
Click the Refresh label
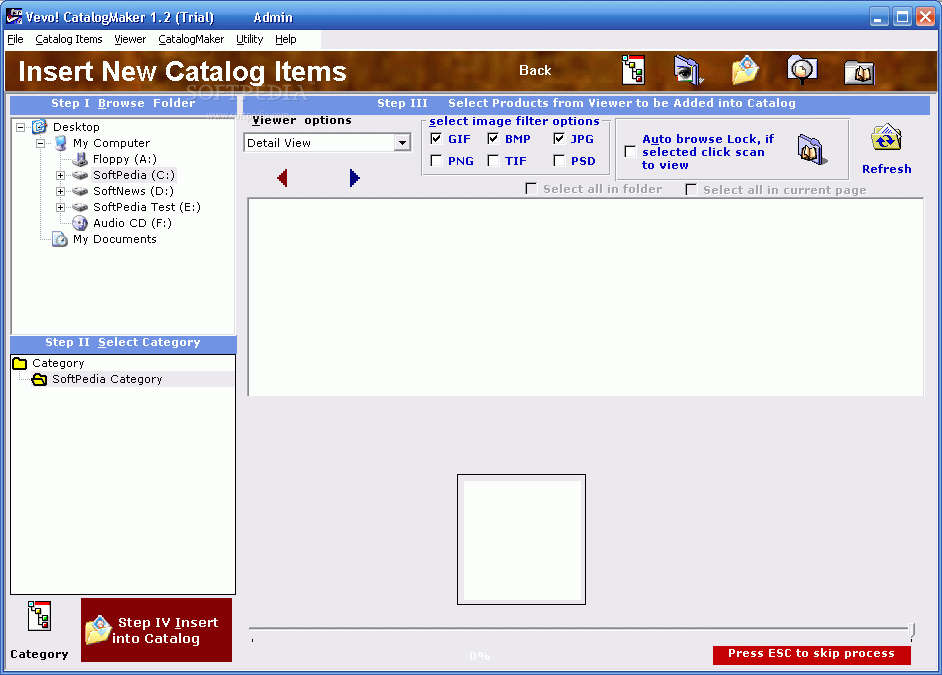(x=887, y=169)
